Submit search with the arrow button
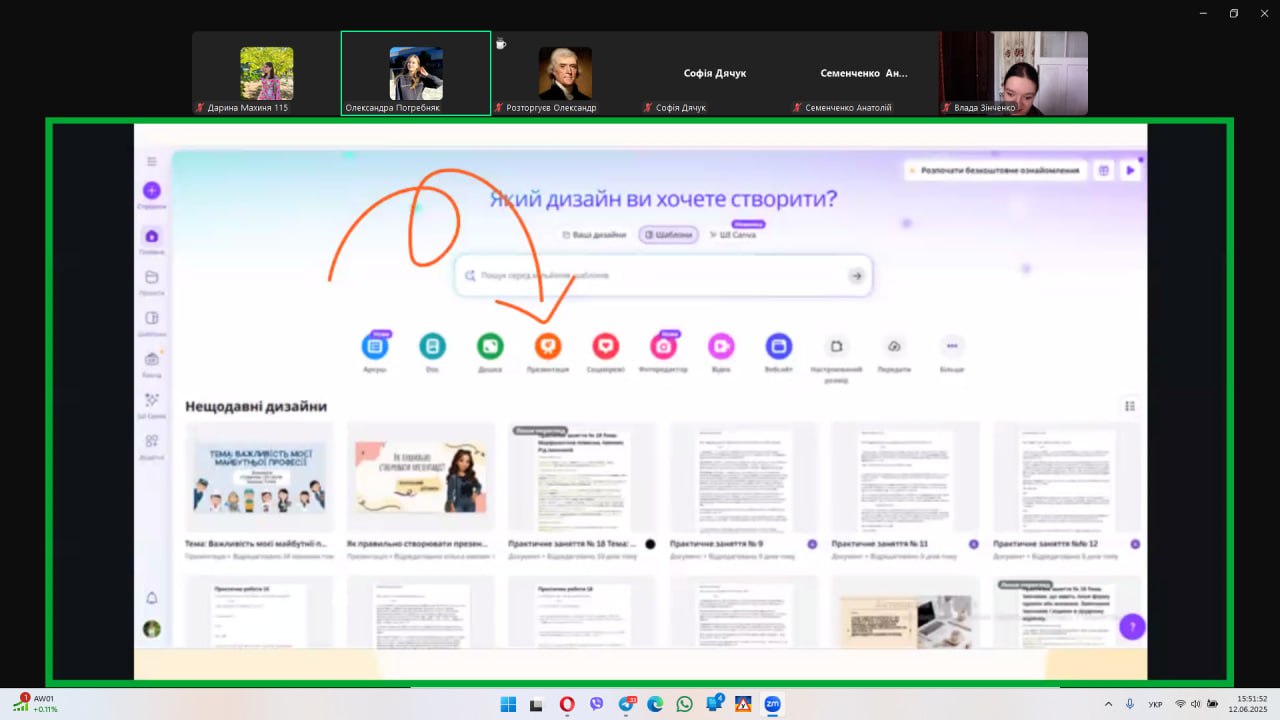 click(x=856, y=276)
